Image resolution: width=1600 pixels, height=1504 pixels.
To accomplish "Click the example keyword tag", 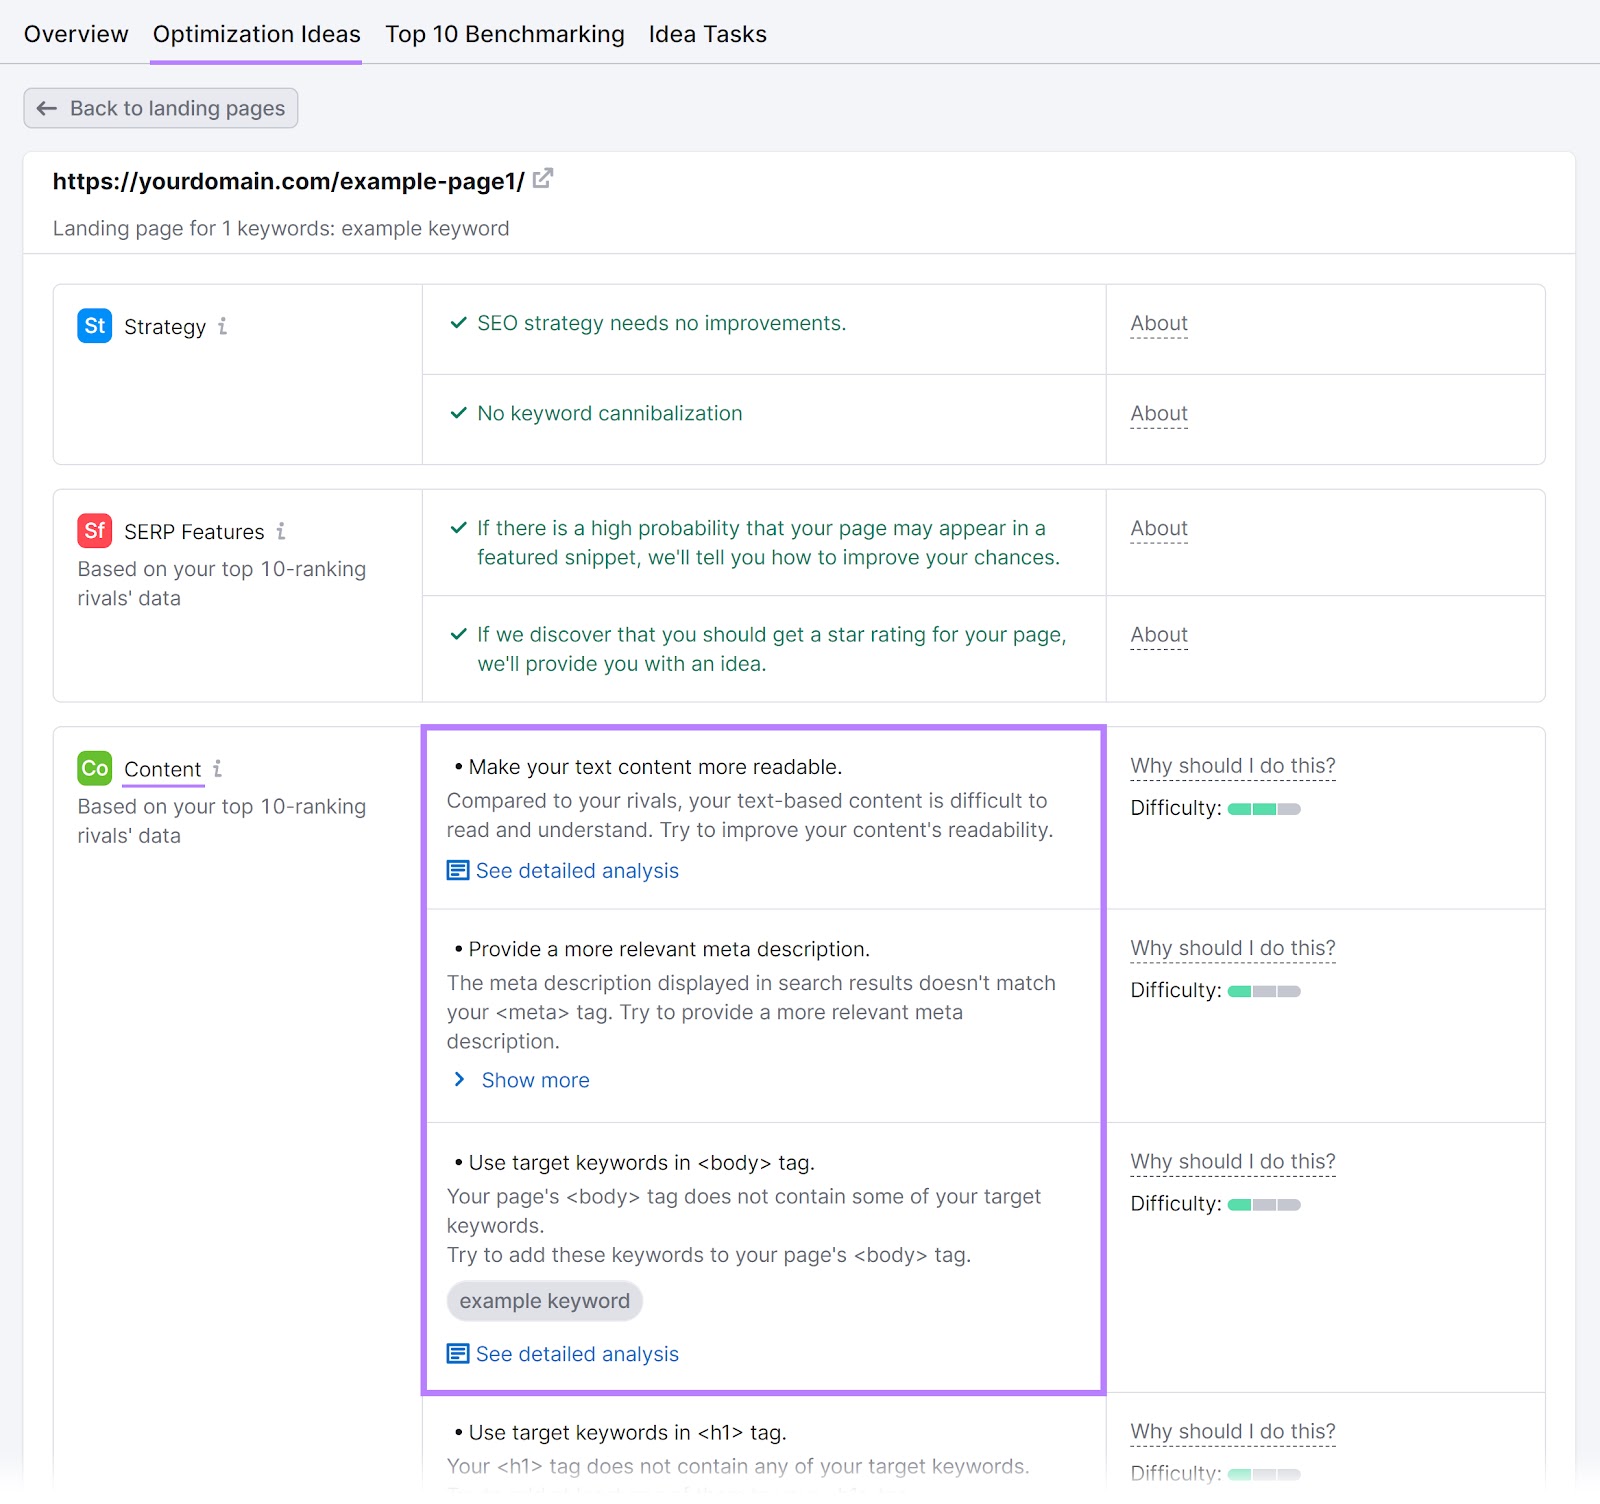I will (545, 1301).
